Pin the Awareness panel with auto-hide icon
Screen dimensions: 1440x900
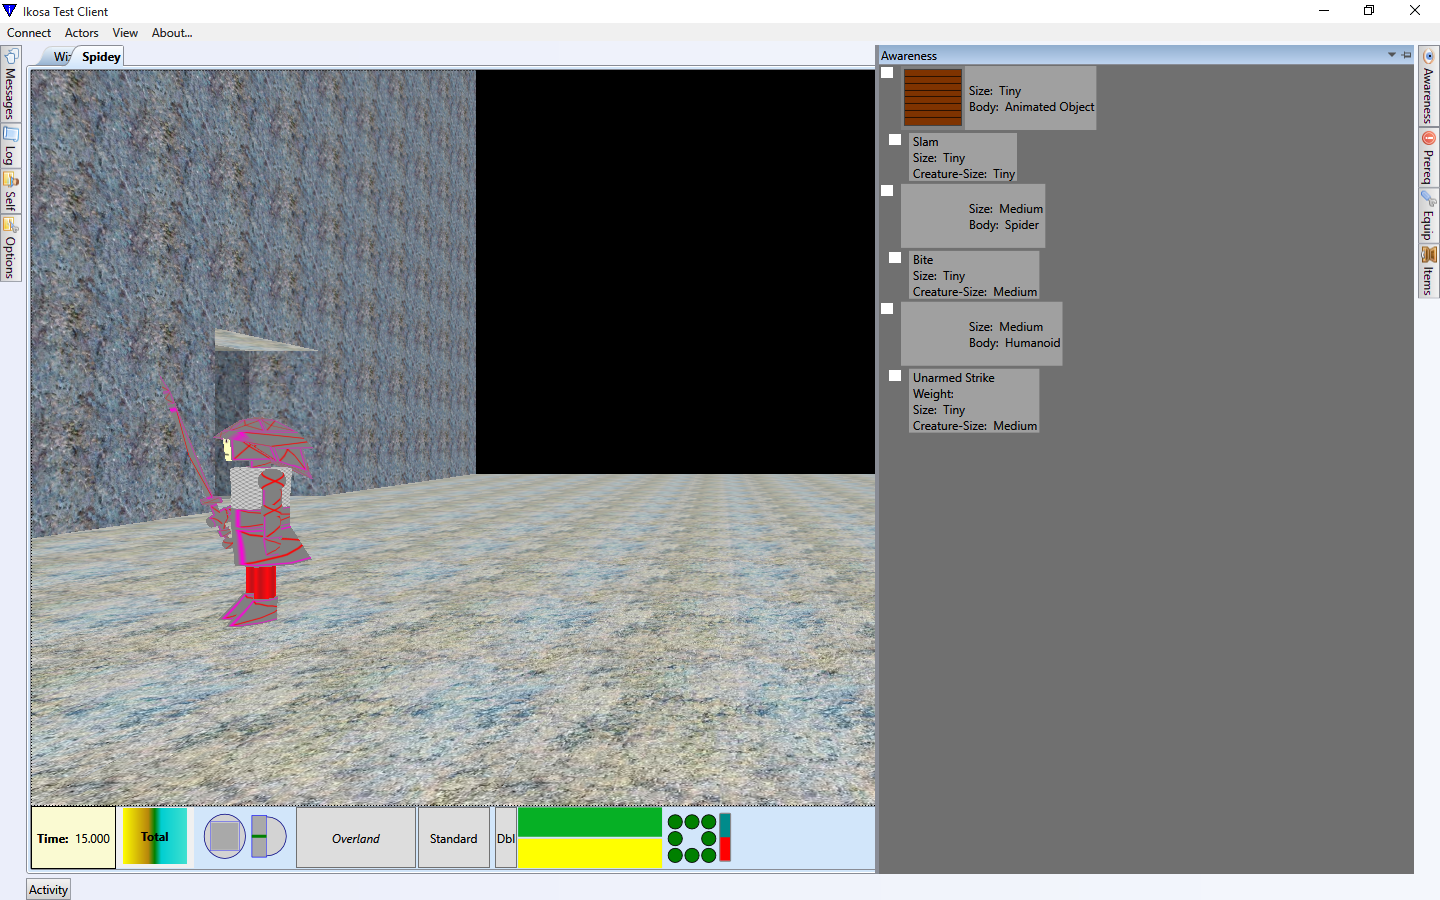(1406, 55)
